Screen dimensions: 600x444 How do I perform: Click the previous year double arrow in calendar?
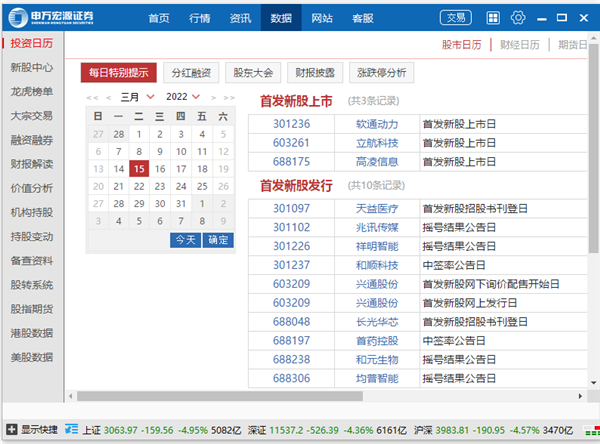tap(91, 97)
